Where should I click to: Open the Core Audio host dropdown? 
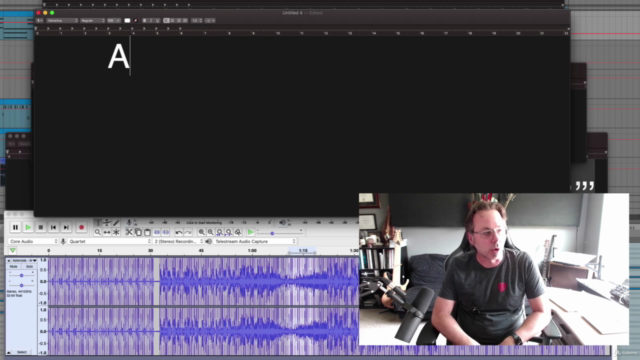click(33, 241)
